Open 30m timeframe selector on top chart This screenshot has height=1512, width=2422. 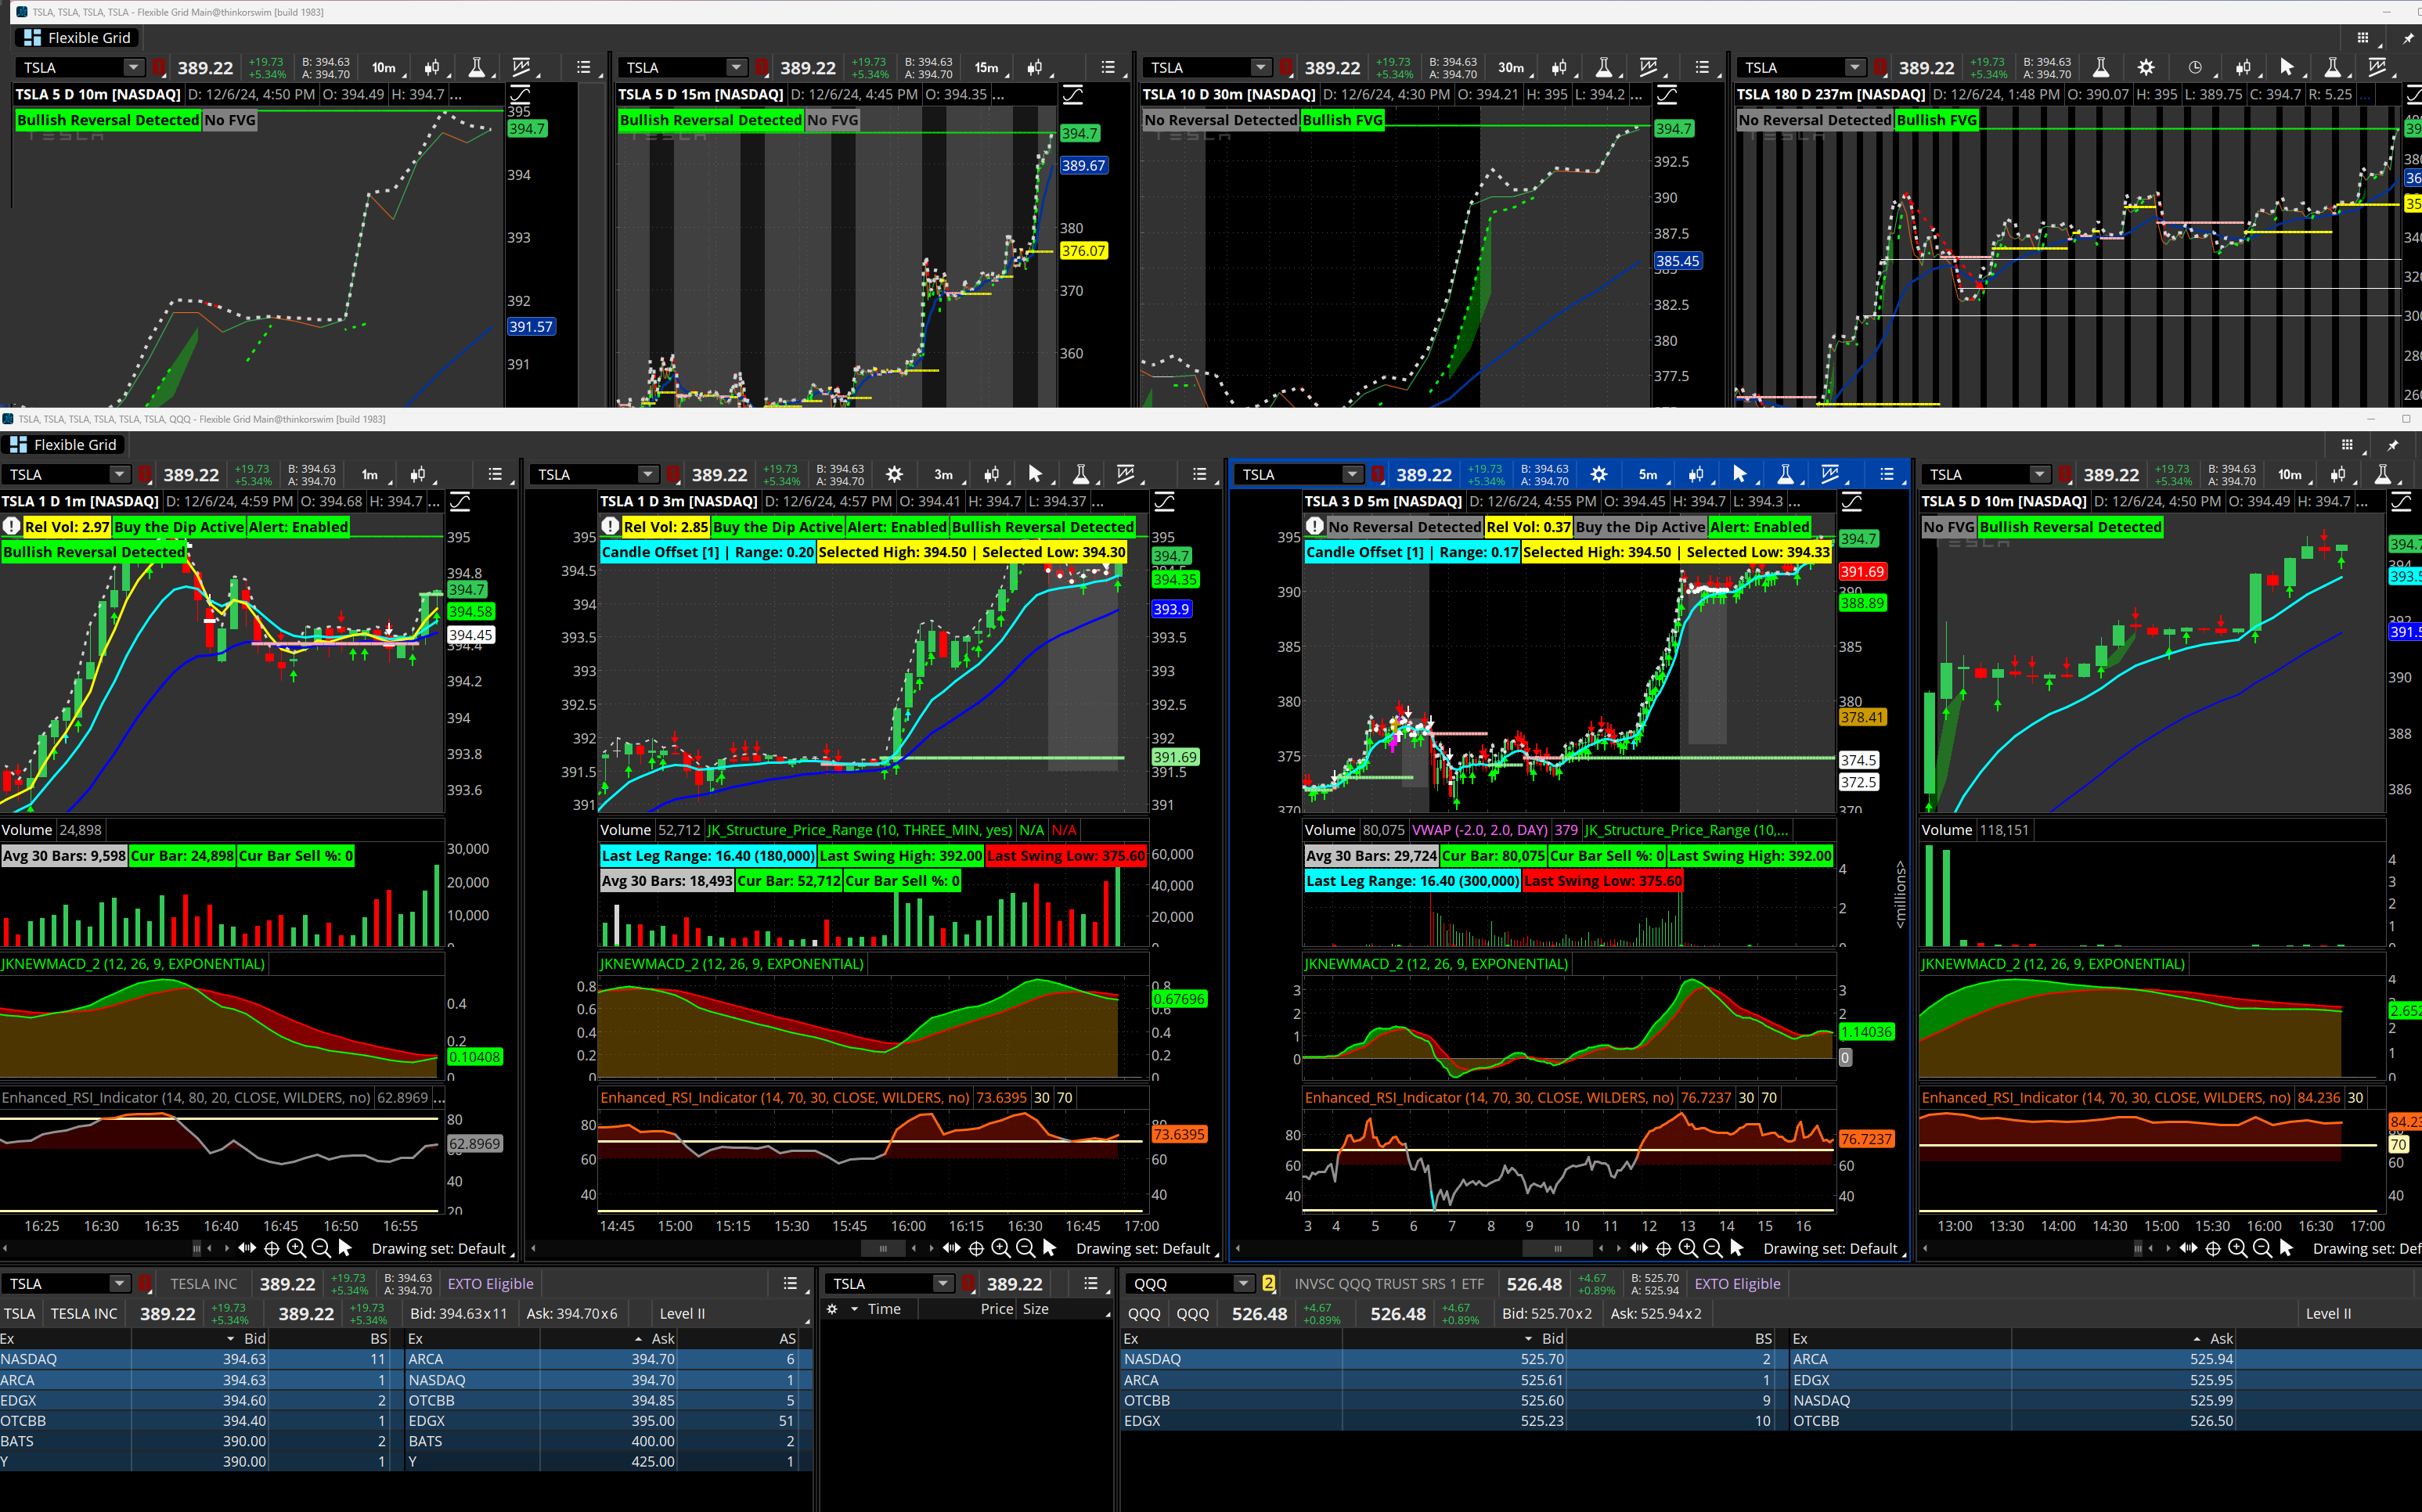click(1512, 67)
